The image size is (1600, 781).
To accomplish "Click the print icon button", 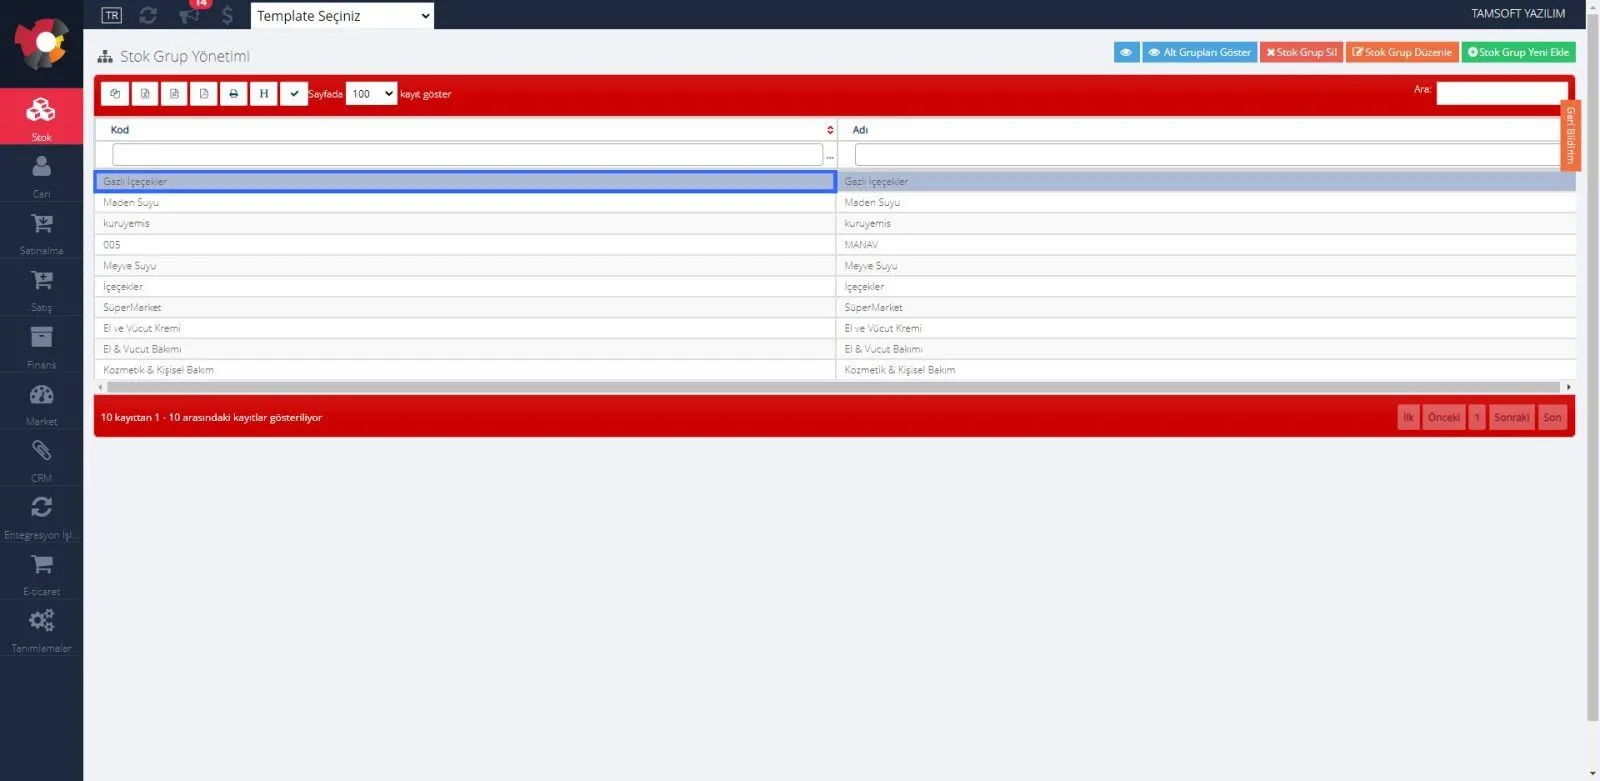I will click(x=234, y=94).
